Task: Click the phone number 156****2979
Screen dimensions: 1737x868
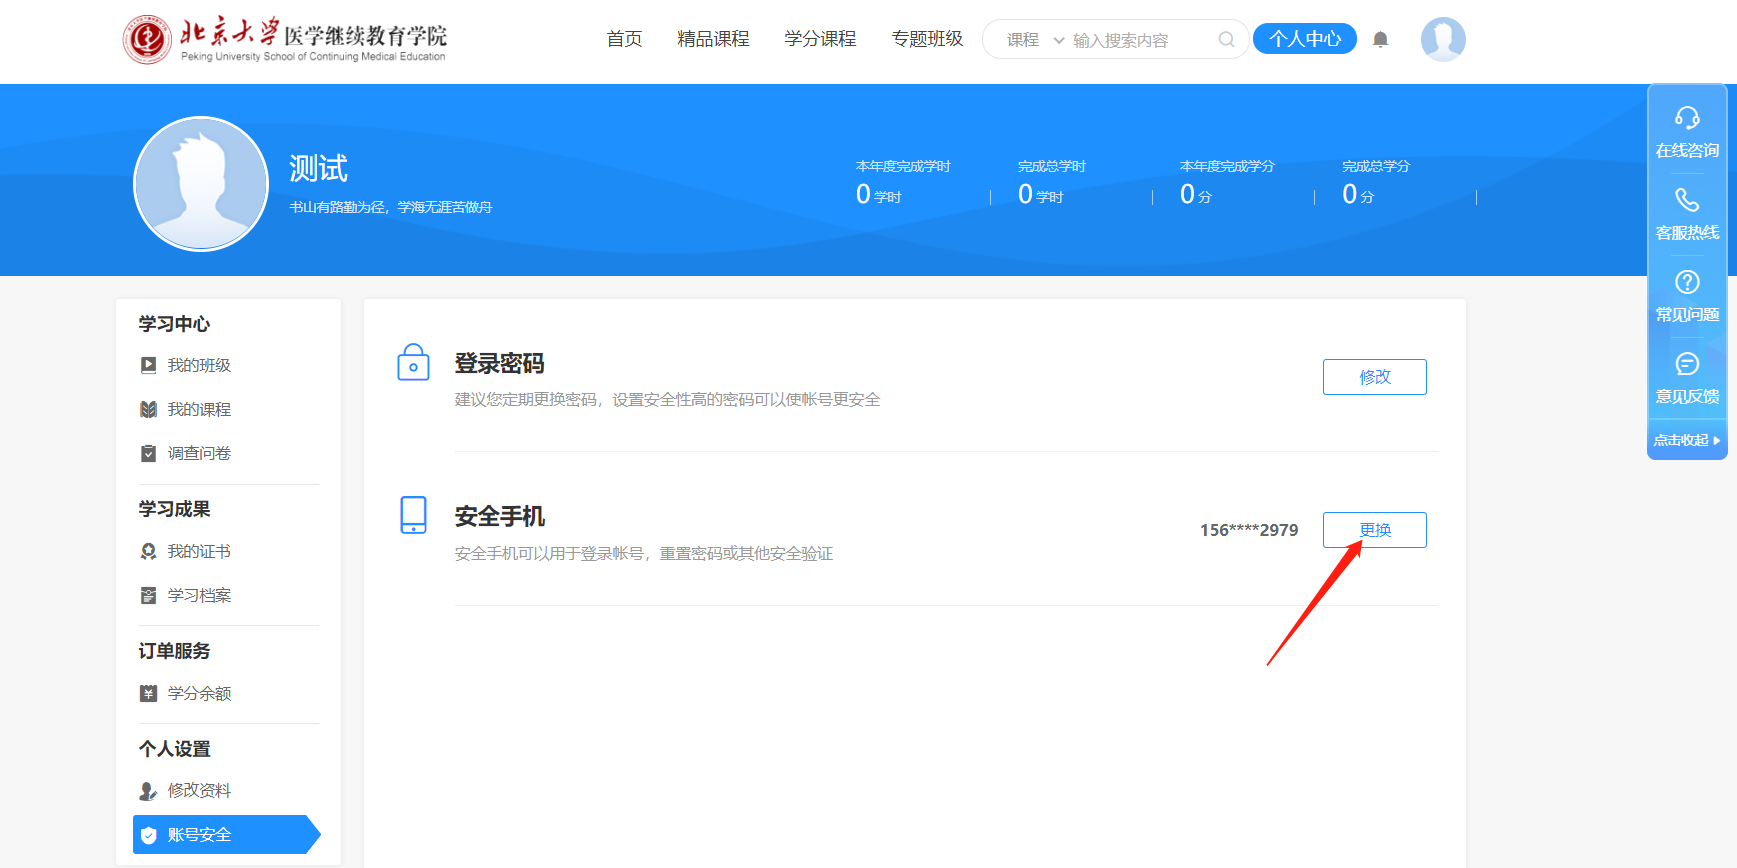Action: 1249,530
